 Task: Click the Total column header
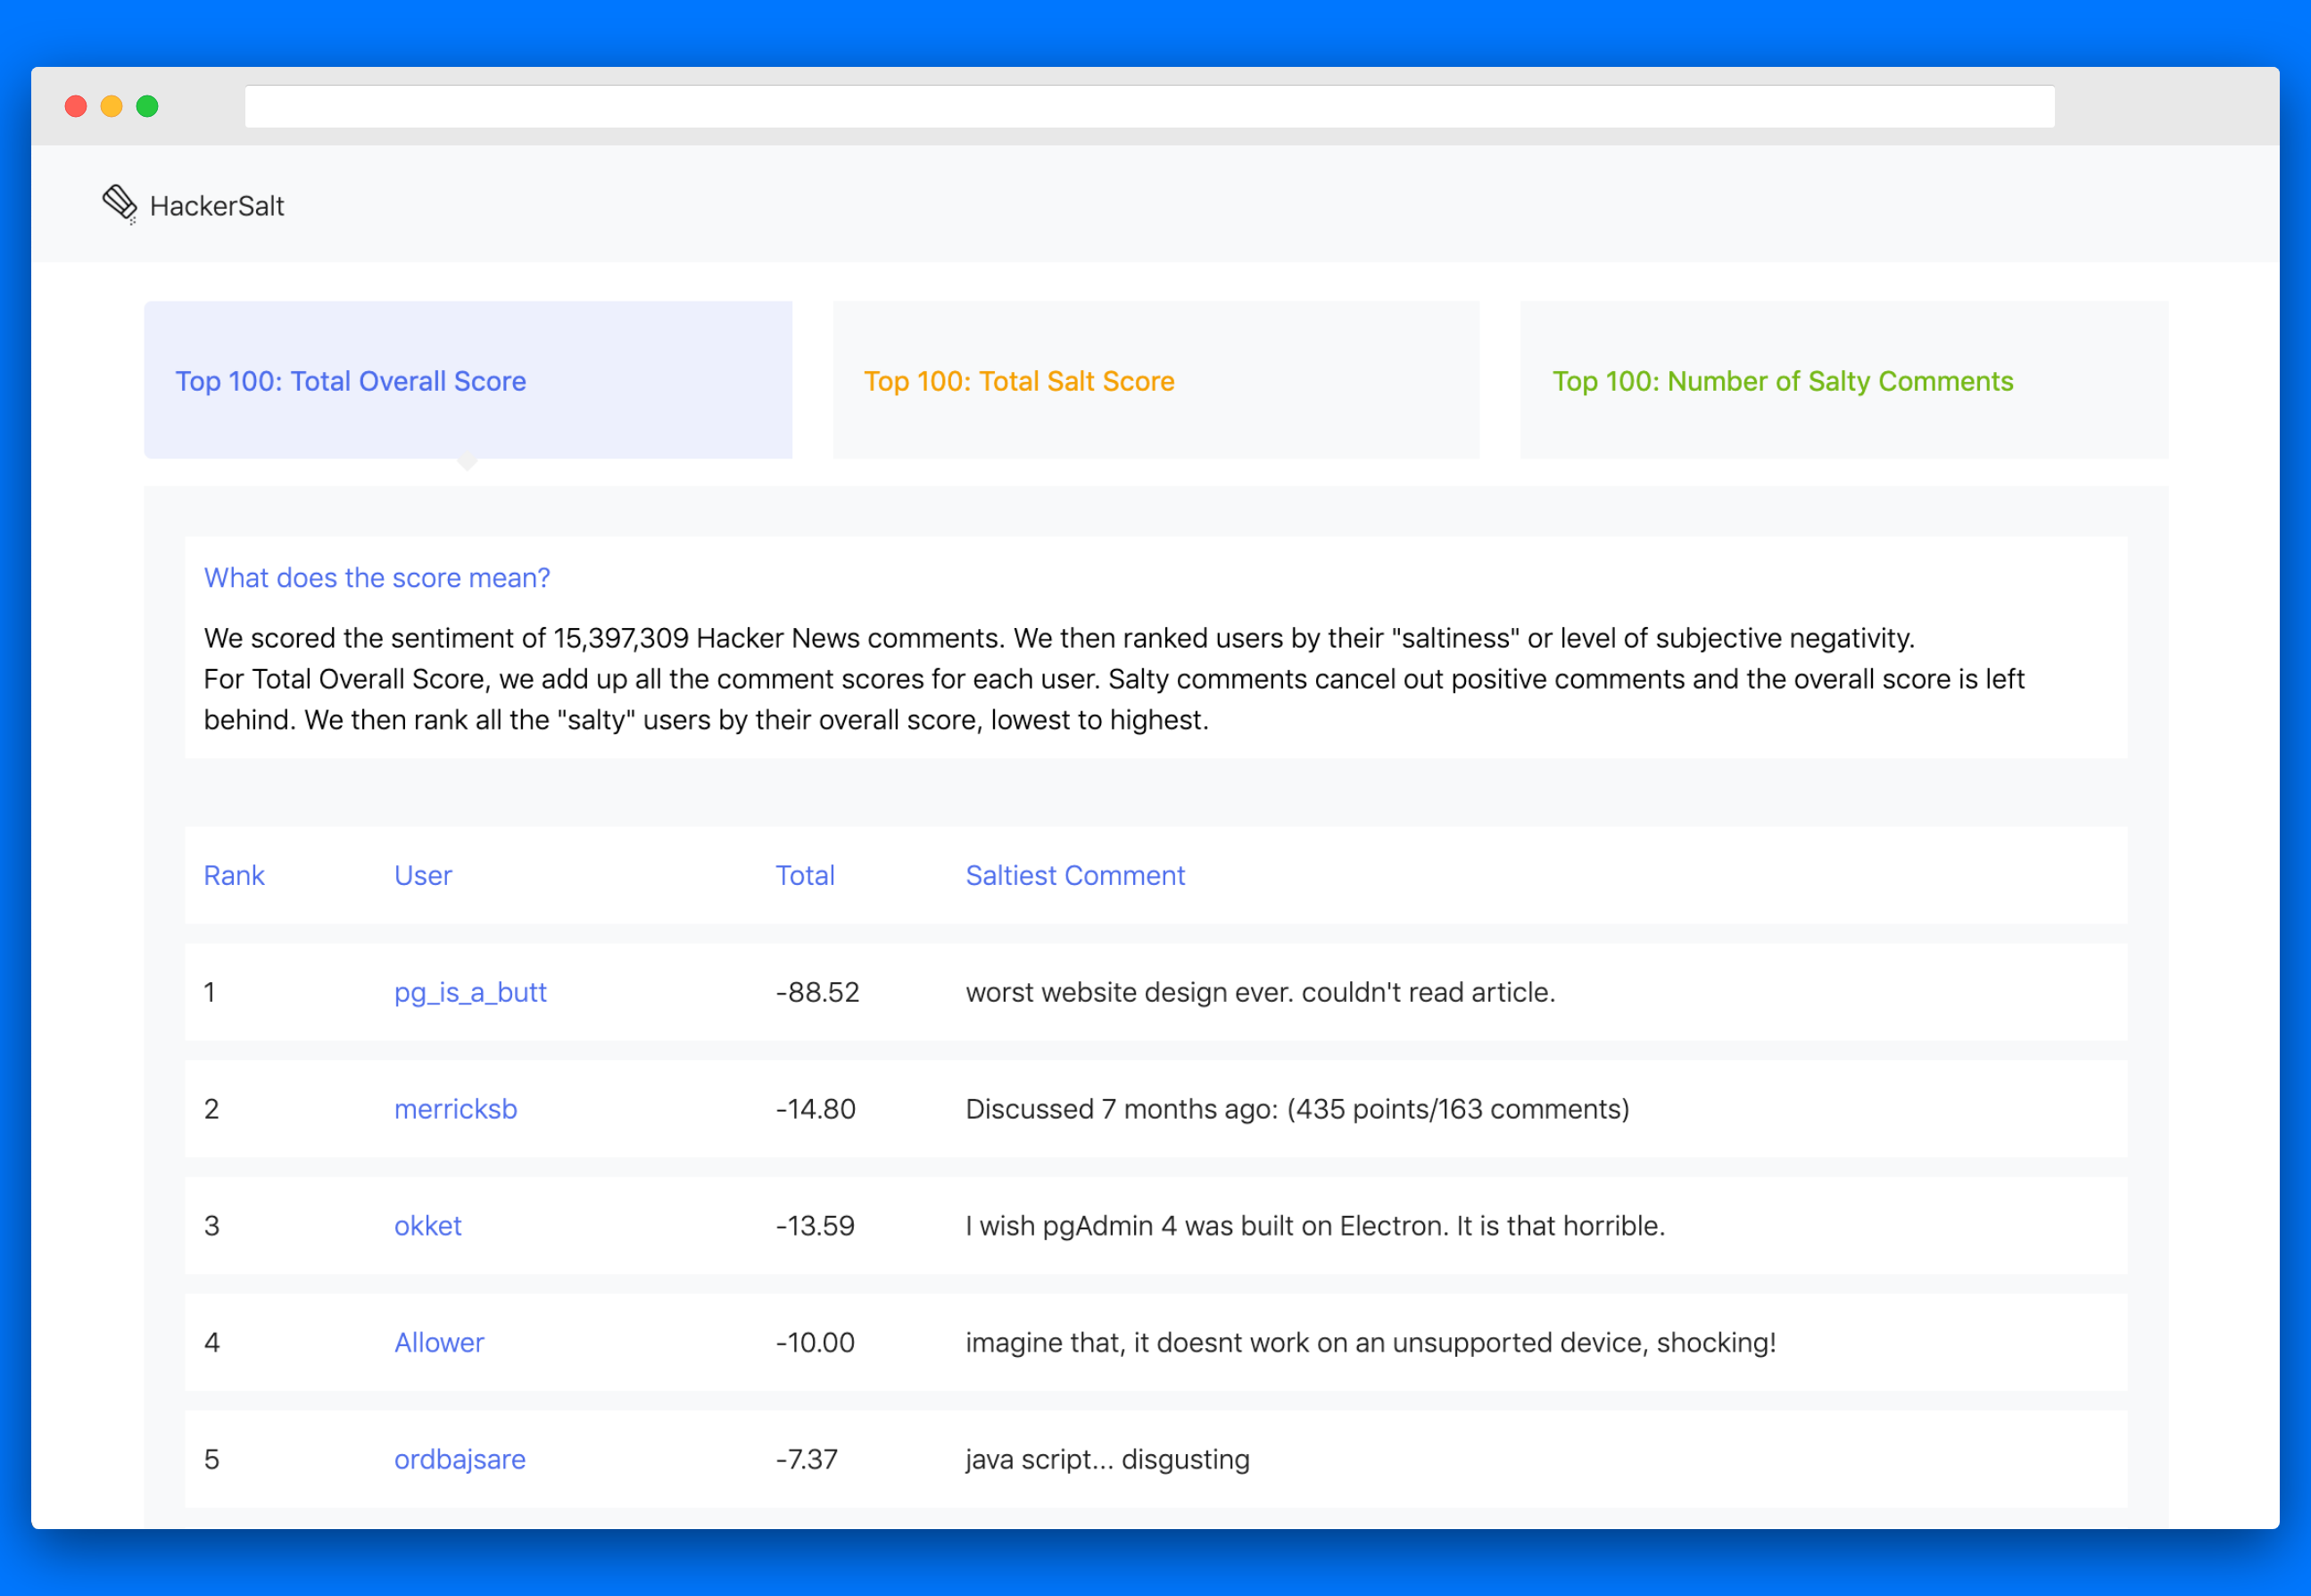805,875
